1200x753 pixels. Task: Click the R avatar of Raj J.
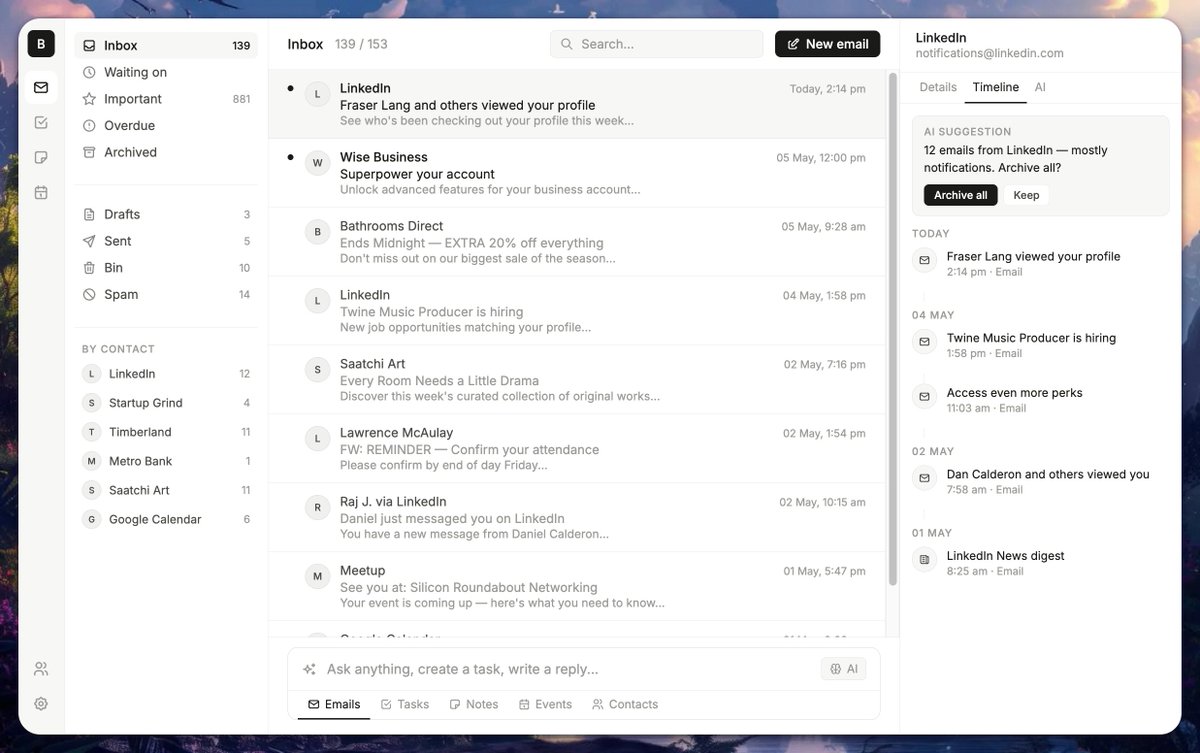pos(317,508)
